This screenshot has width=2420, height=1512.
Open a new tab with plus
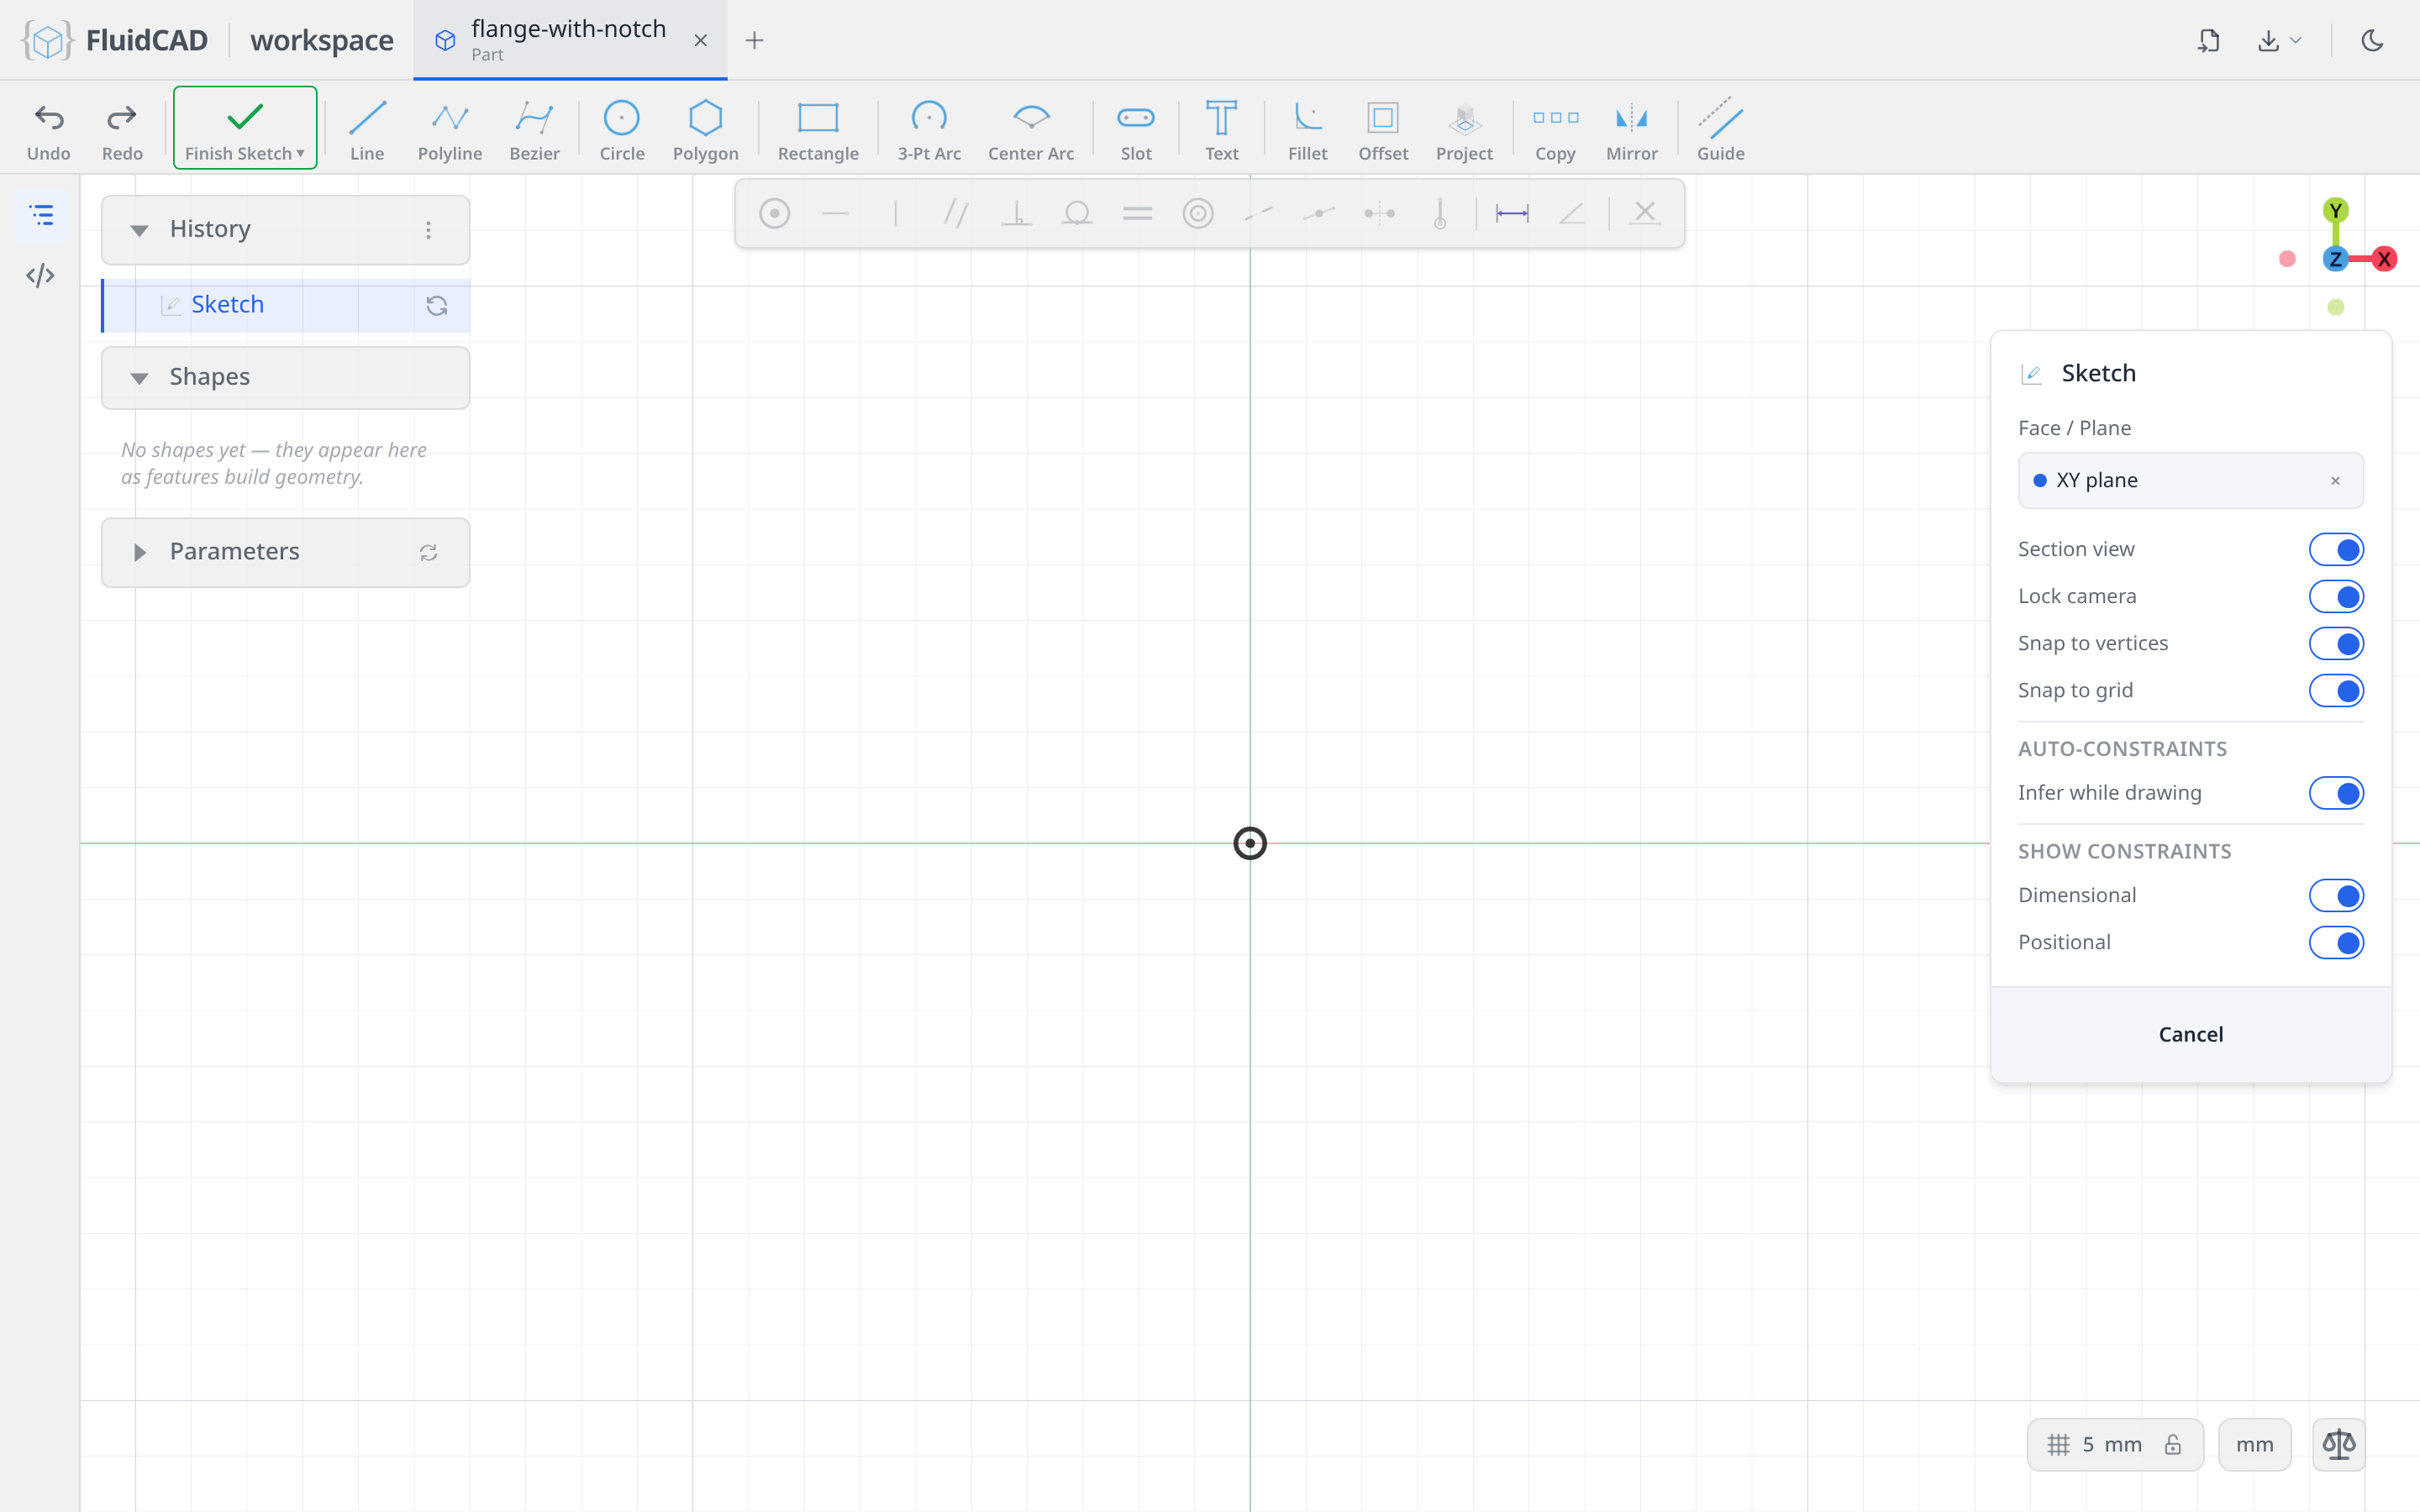[755, 40]
